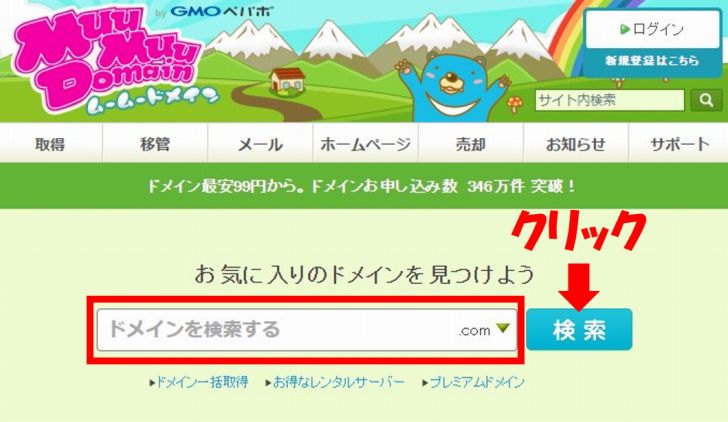Click the green play arrow beside ログイン
Image resolution: width=728 pixels, height=422 pixels.
pyautogui.click(x=625, y=30)
